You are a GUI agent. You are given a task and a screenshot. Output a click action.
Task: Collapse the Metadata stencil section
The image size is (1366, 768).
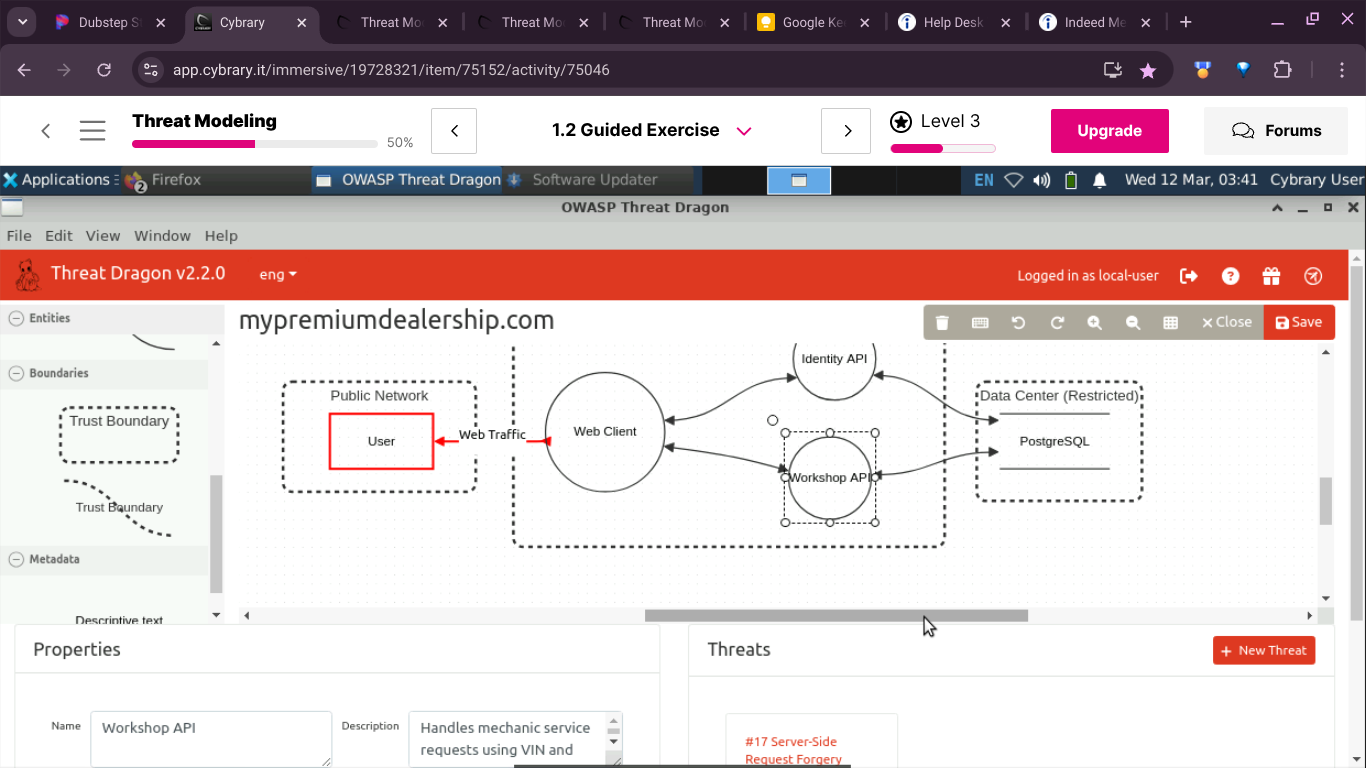click(16, 559)
